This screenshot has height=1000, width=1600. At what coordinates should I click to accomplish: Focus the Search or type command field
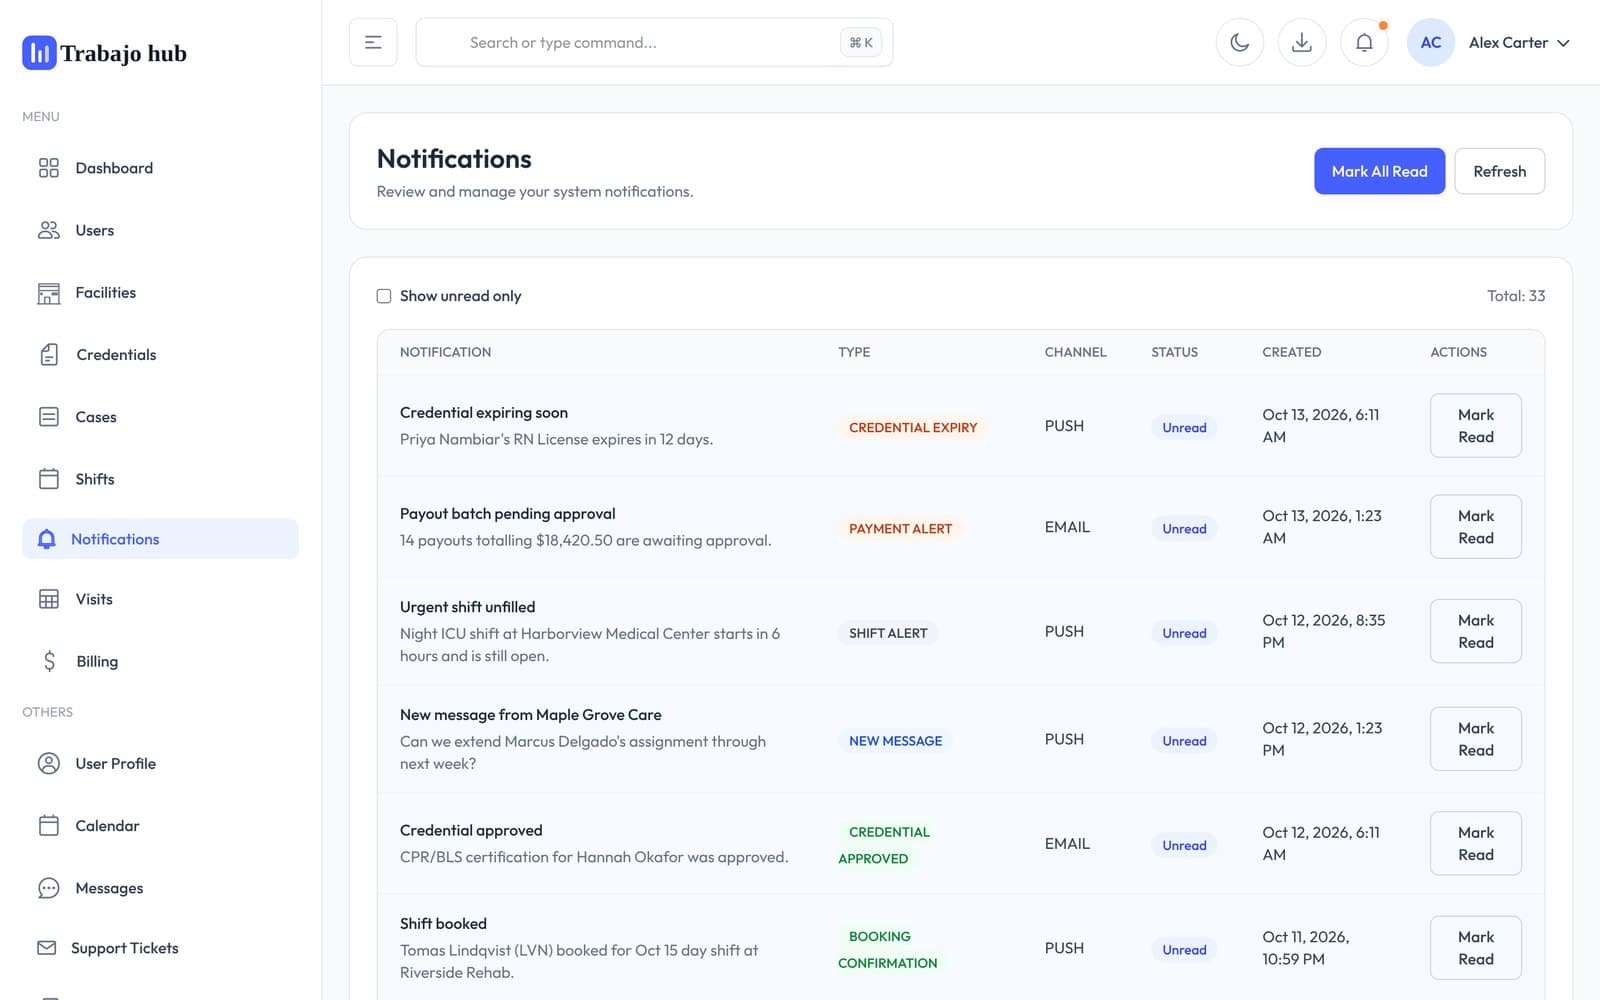click(654, 42)
